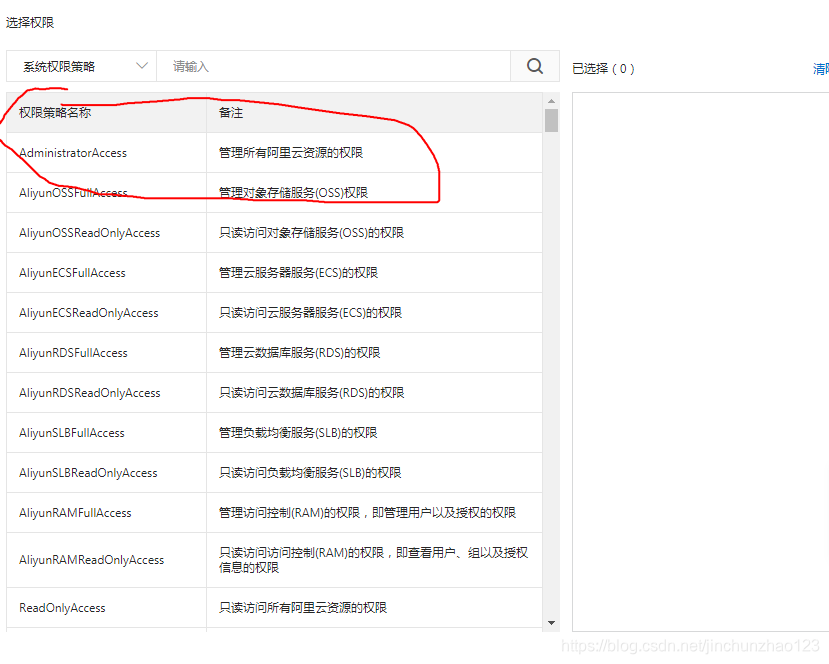Image resolution: width=829 pixels, height=664 pixels.
Task: Click note 管理所有阿里云资源的权限
Action: [291, 153]
